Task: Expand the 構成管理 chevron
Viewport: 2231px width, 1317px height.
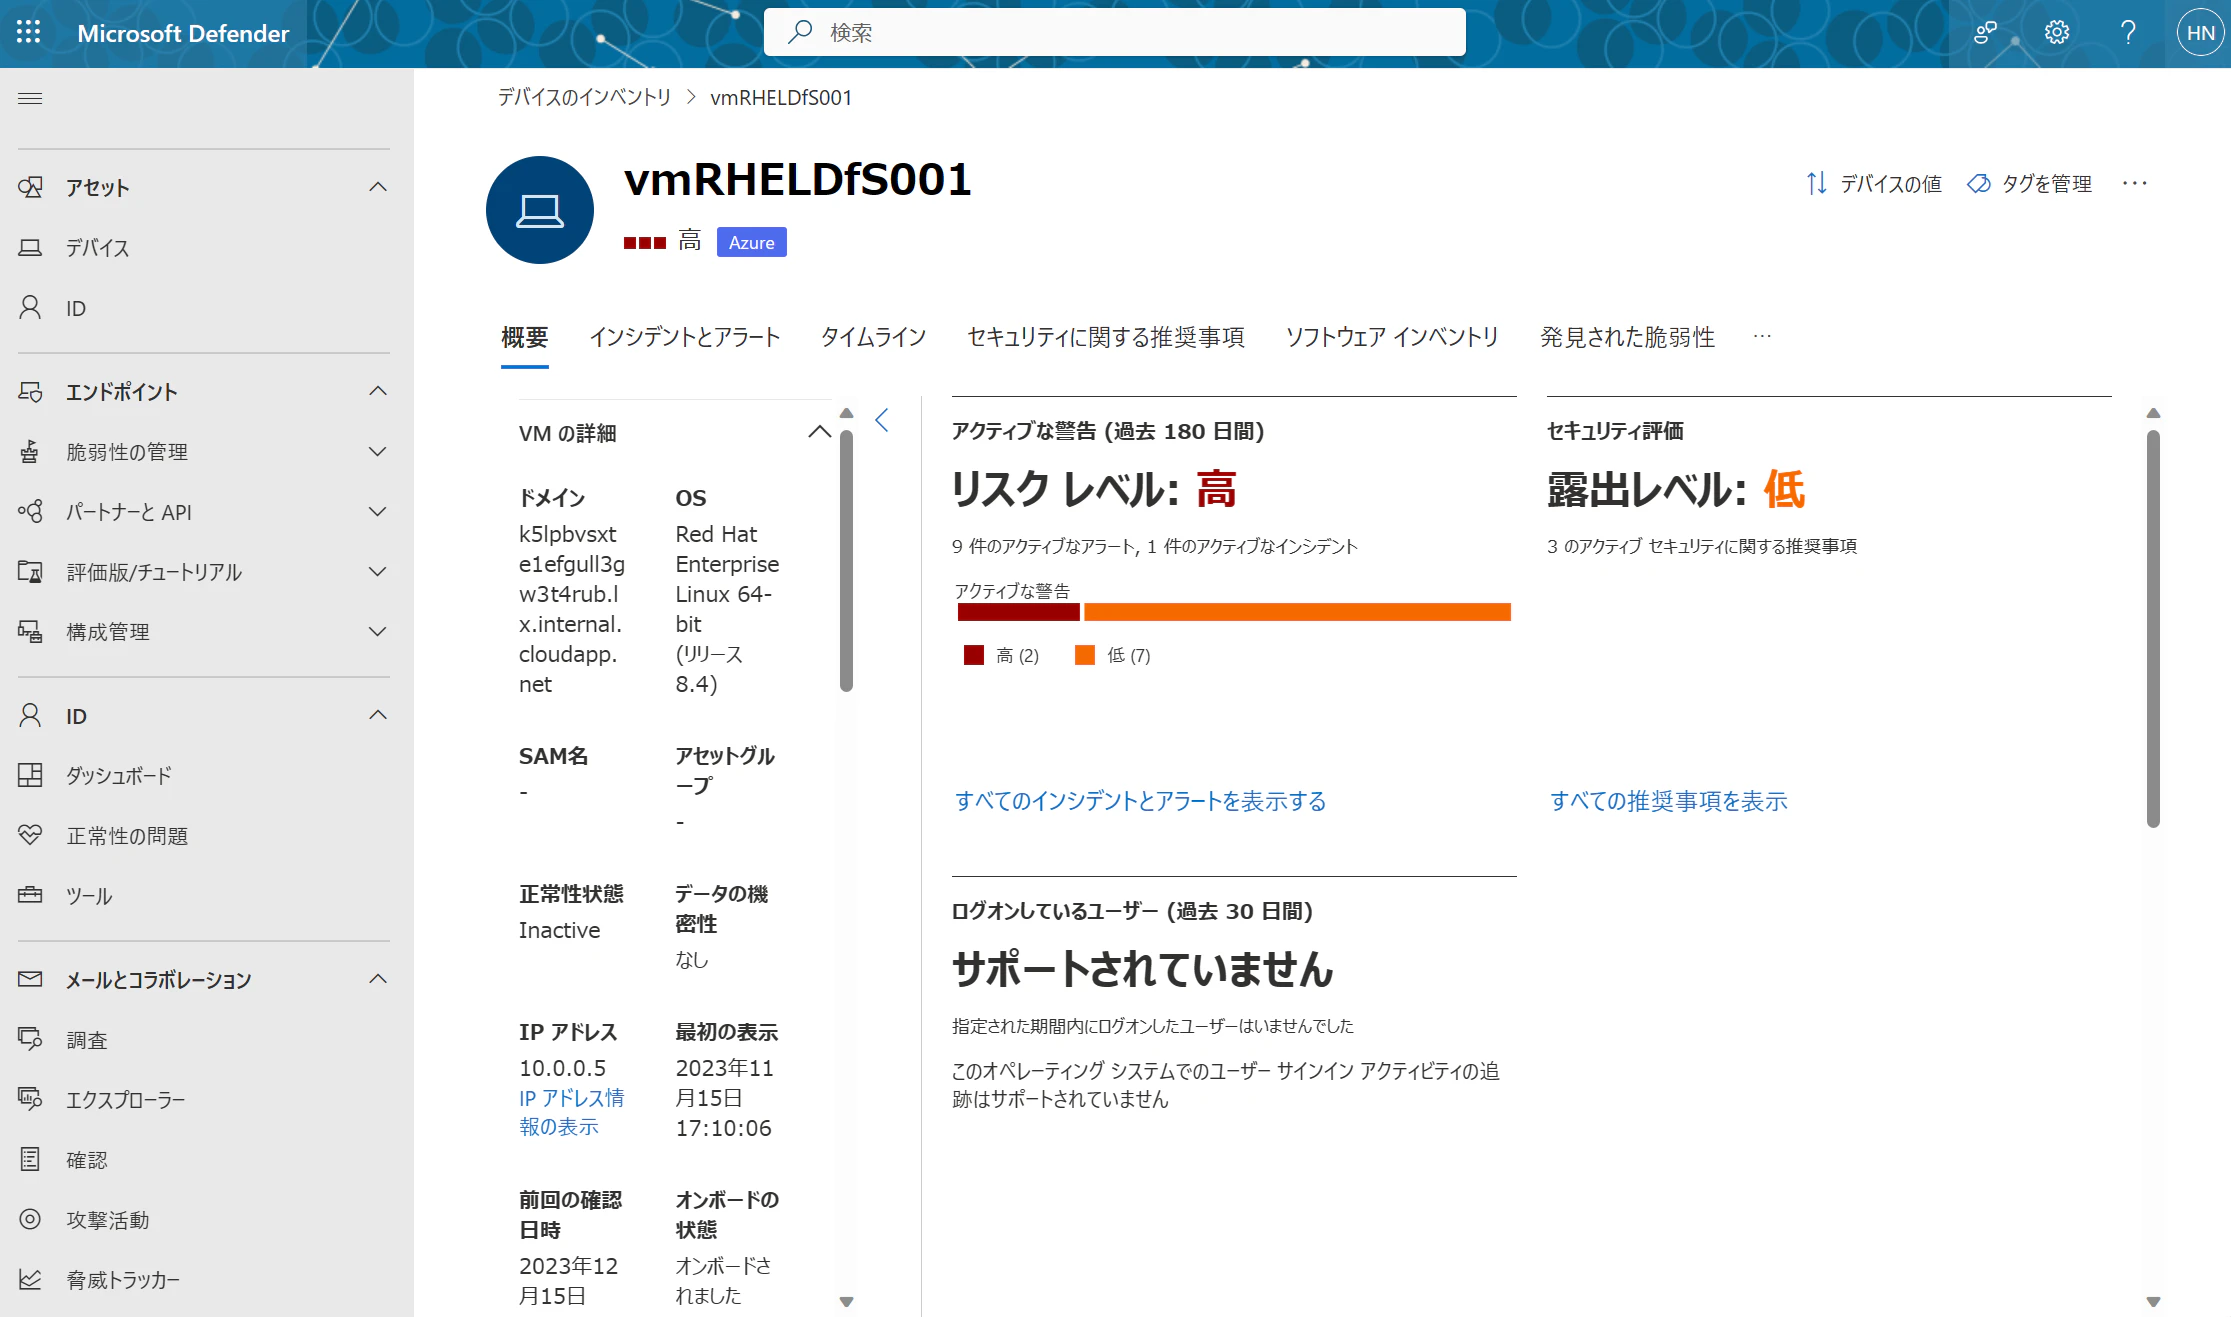Action: click(x=378, y=631)
